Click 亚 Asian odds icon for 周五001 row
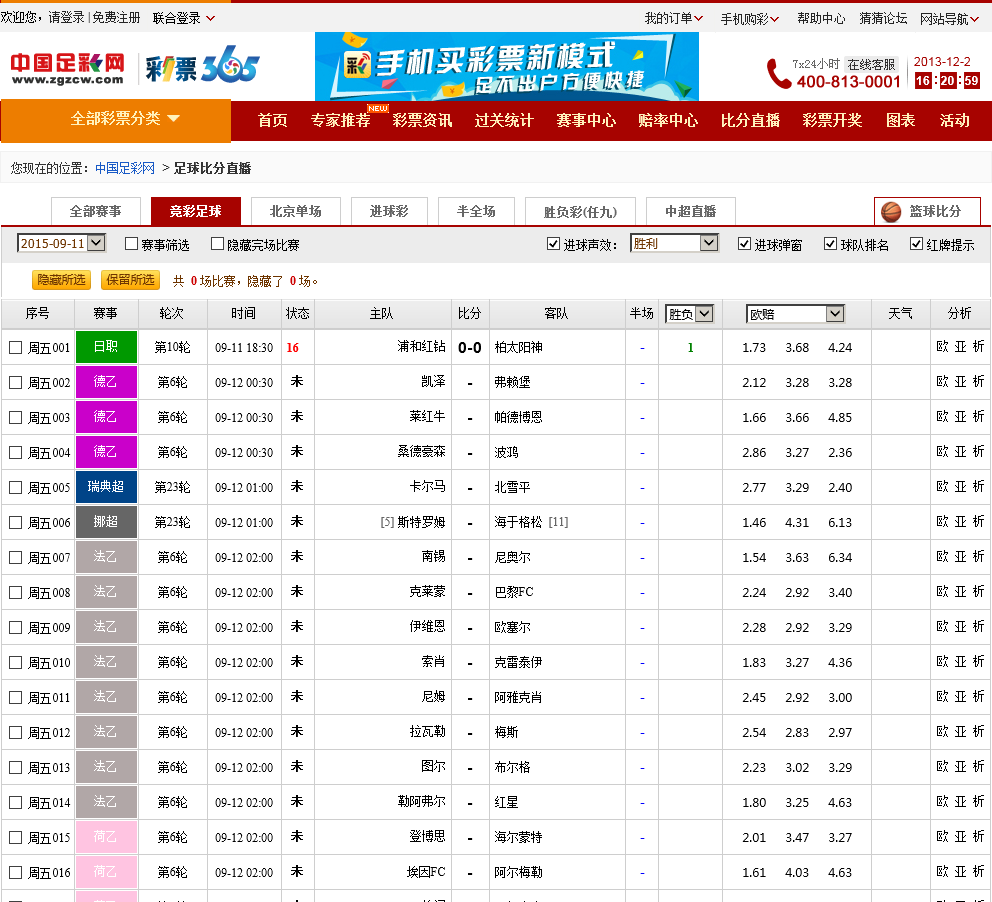This screenshot has width=992, height=902. point(960,347)
